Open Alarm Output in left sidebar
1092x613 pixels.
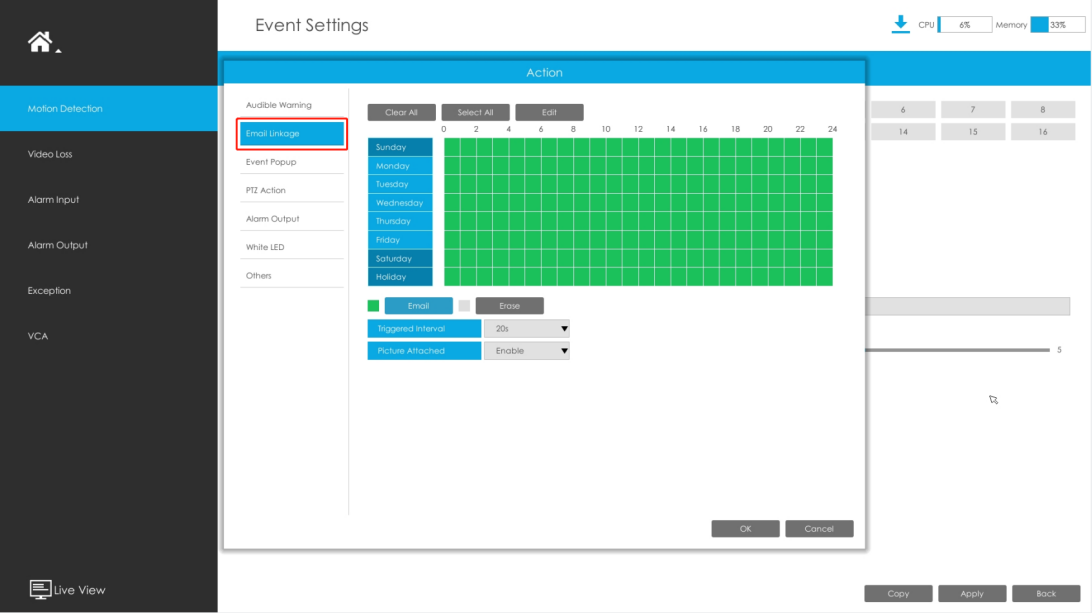[109, 245]
